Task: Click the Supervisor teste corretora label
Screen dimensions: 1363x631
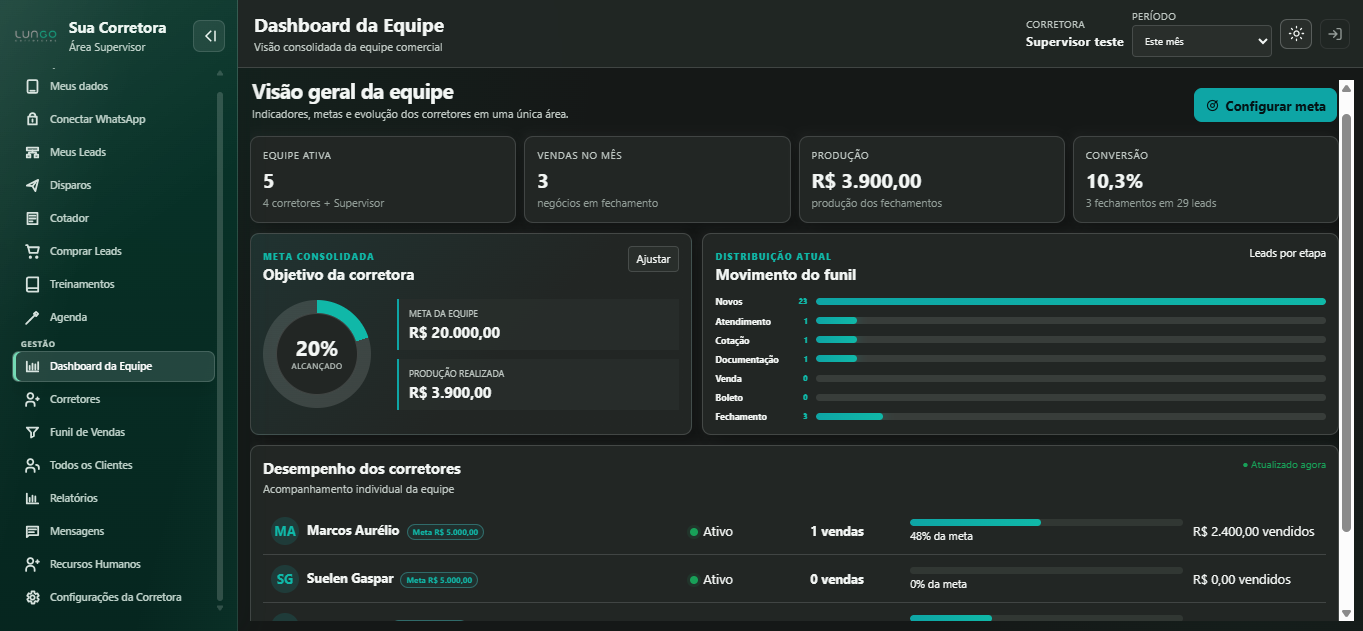Action: coord(1075,42)
